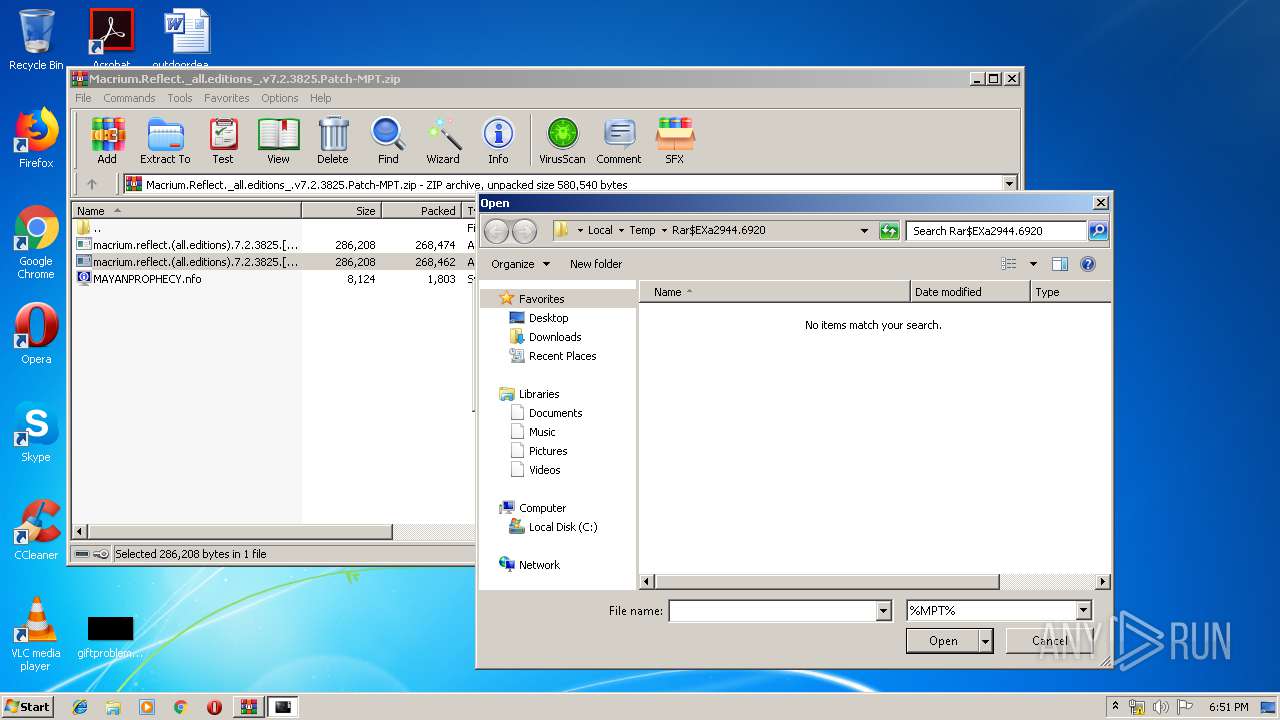This screenshot has width=1280, height=720.
Task: Click the refresh button beside address path
Action: tap(889, 230)
